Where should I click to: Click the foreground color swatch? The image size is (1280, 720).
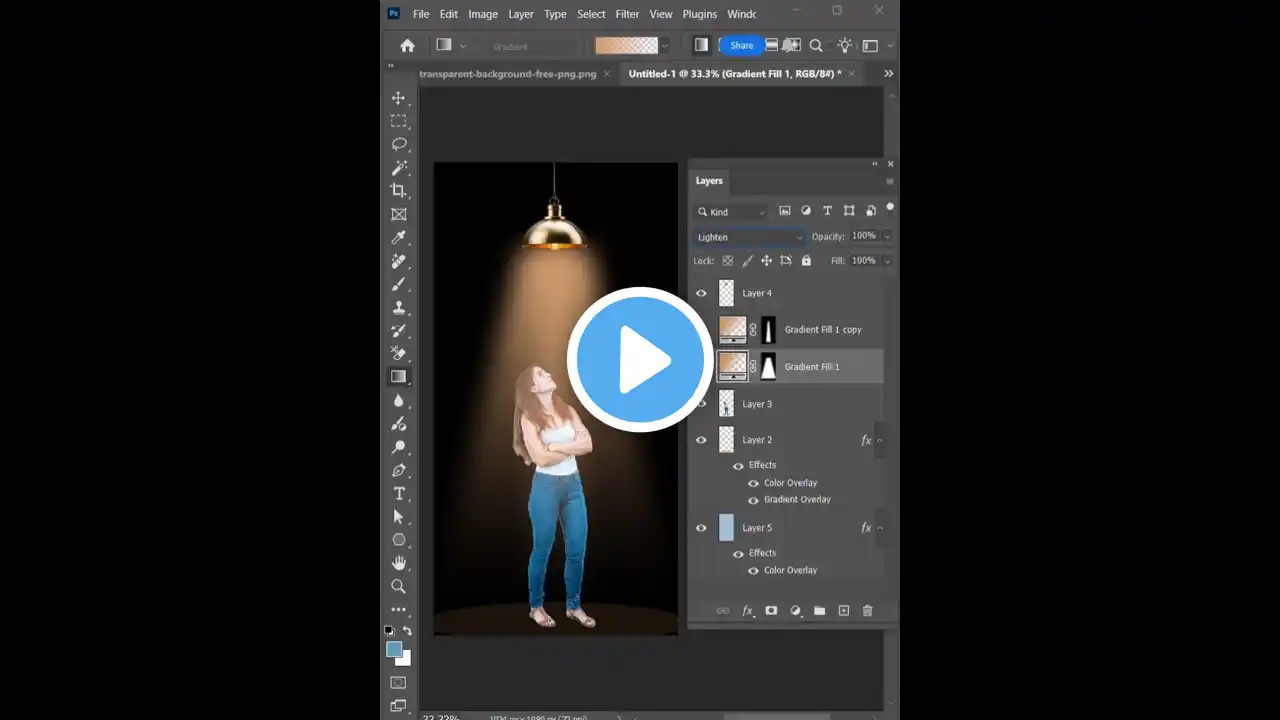point(395,650)
